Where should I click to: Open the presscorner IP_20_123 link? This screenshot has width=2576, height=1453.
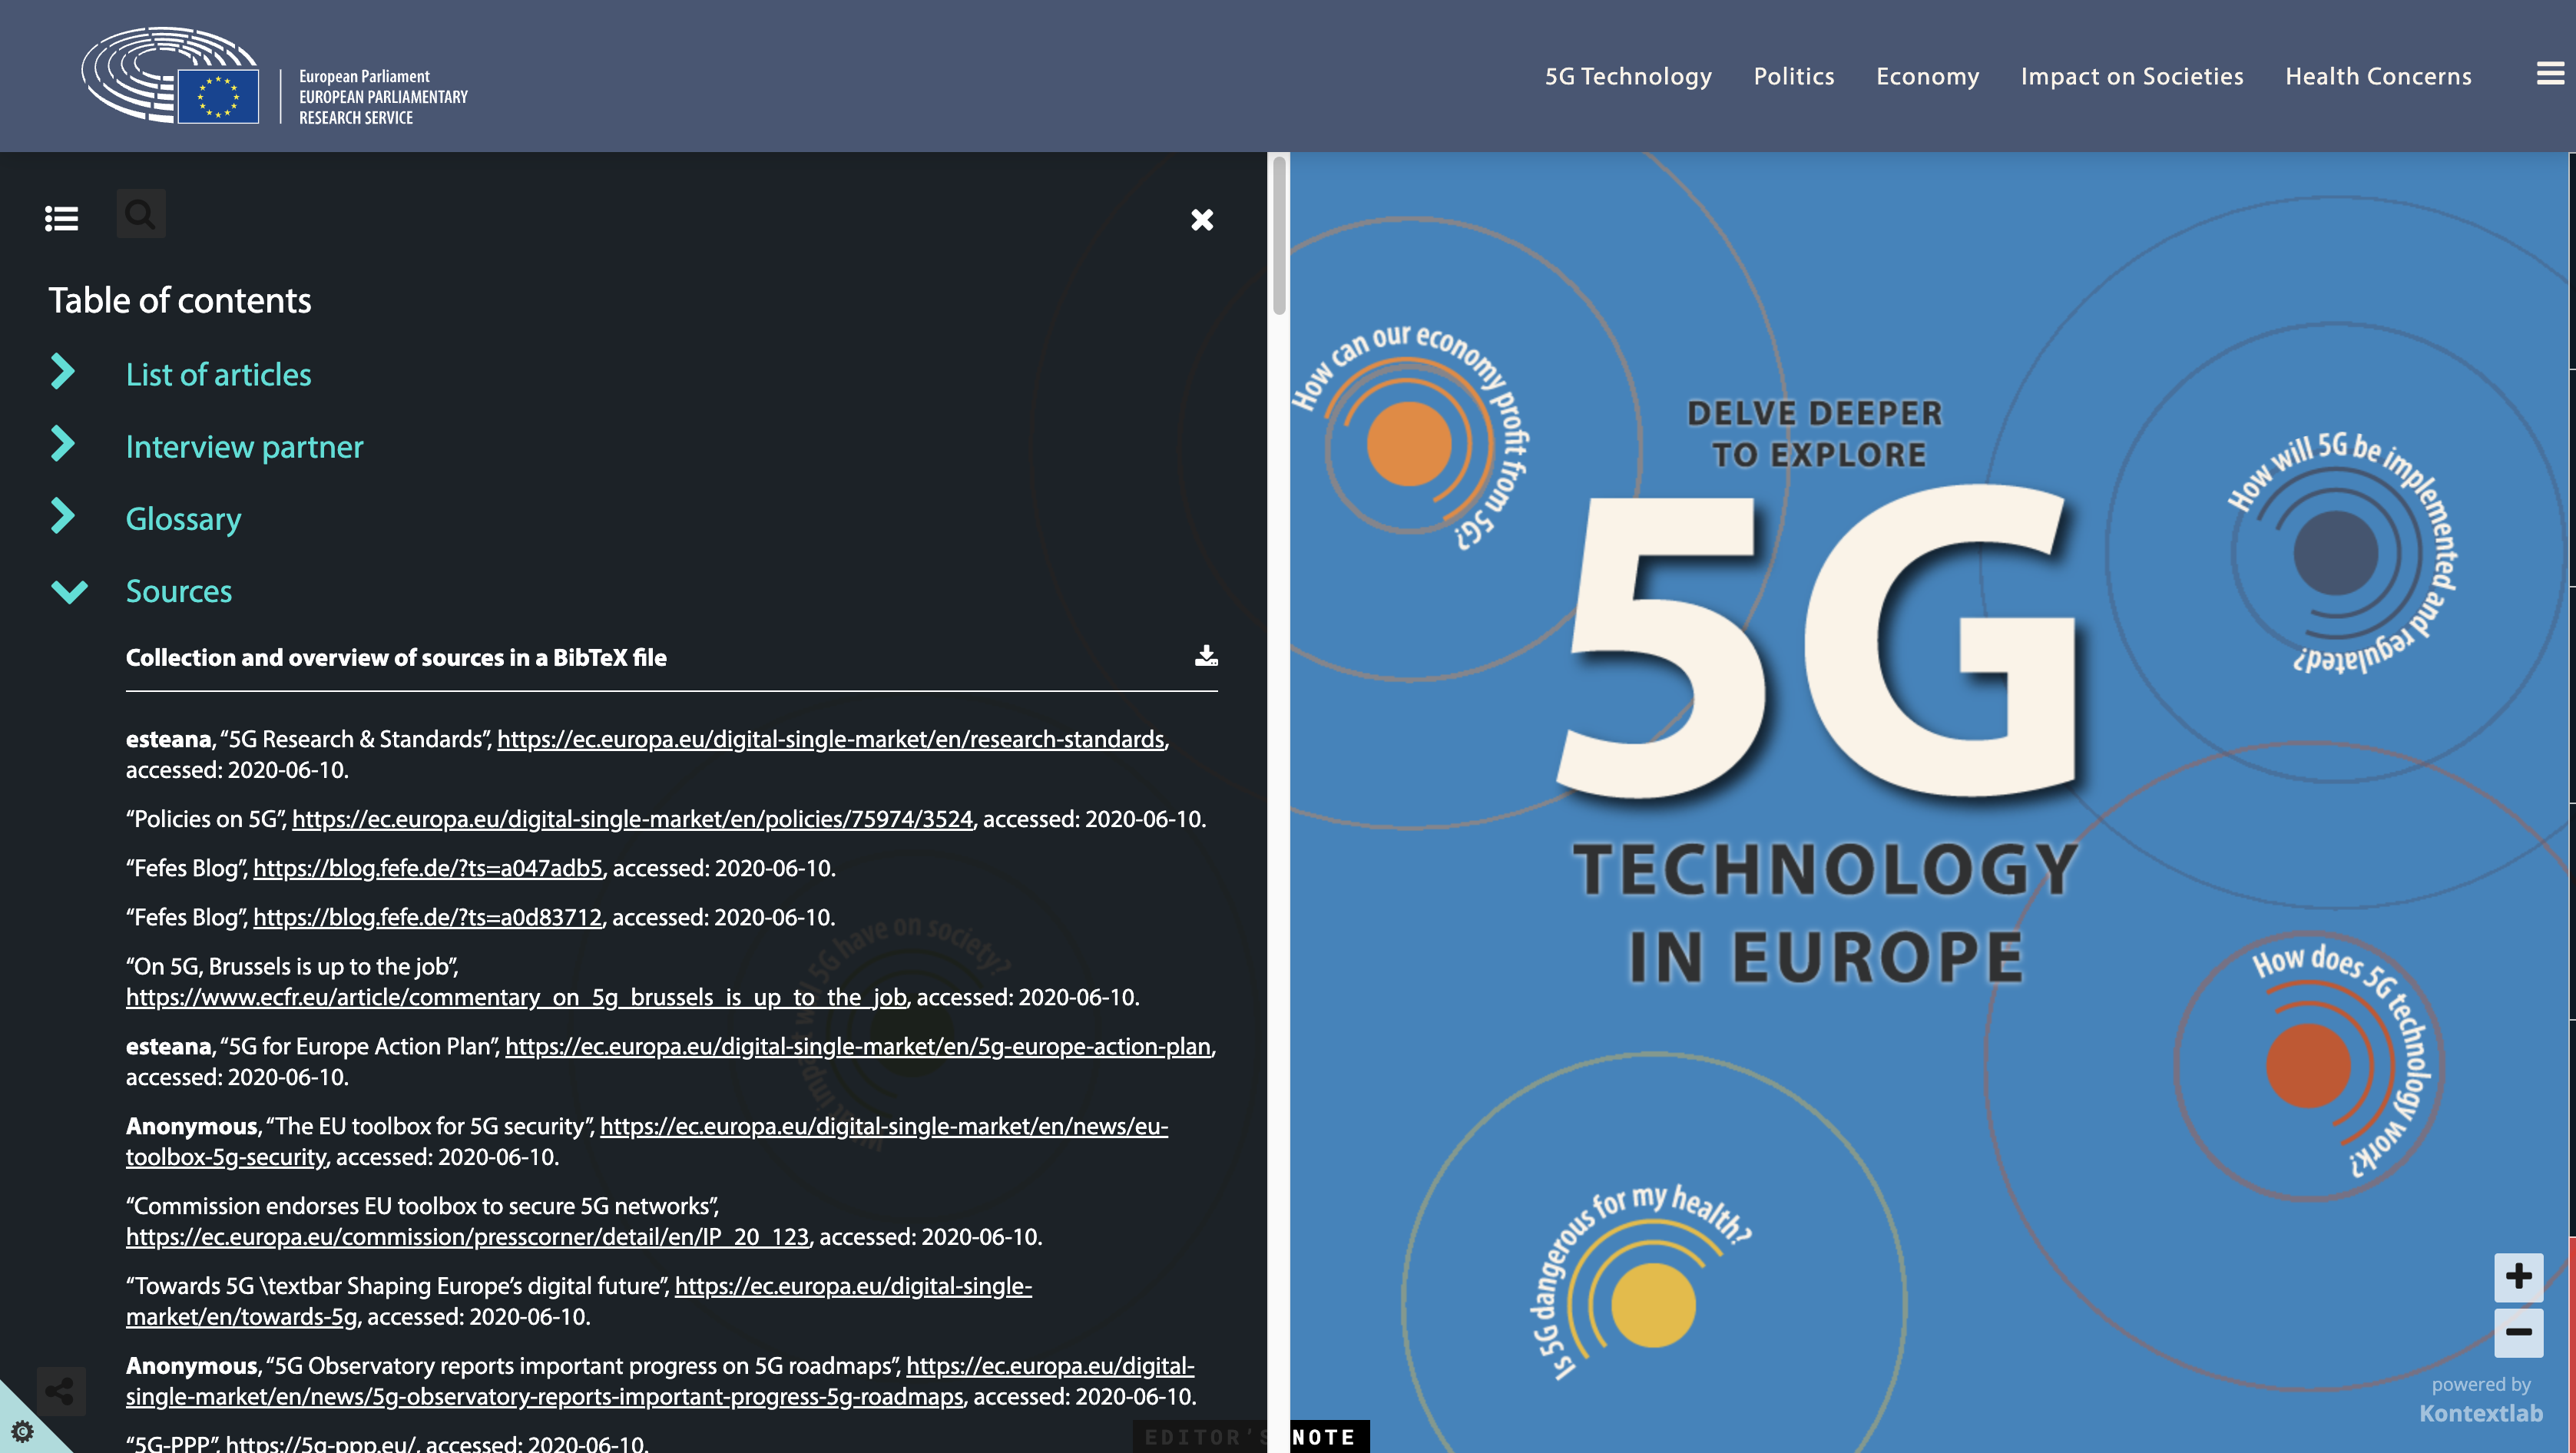pos(467,1237)
